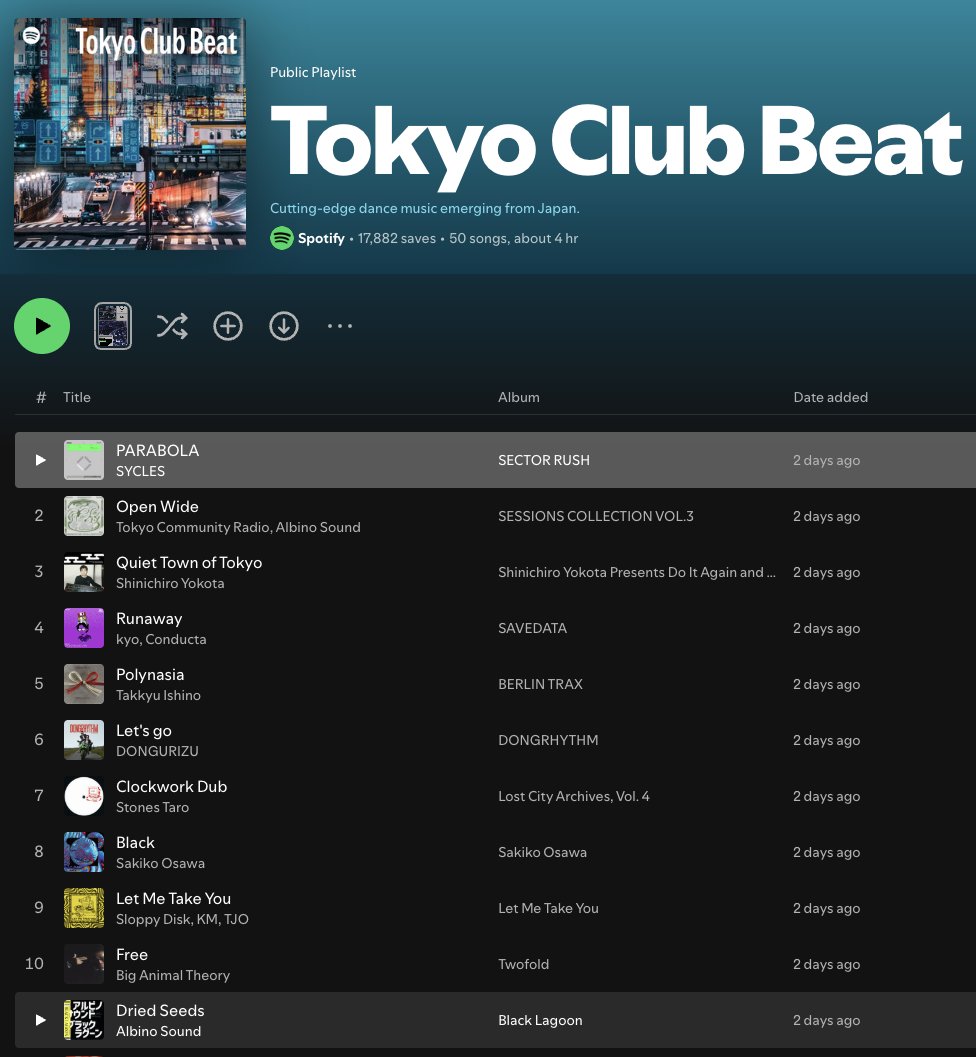Open Let Me Take You album link
The width and height of the screenshot is (976, 1057).
pos(548,907)
